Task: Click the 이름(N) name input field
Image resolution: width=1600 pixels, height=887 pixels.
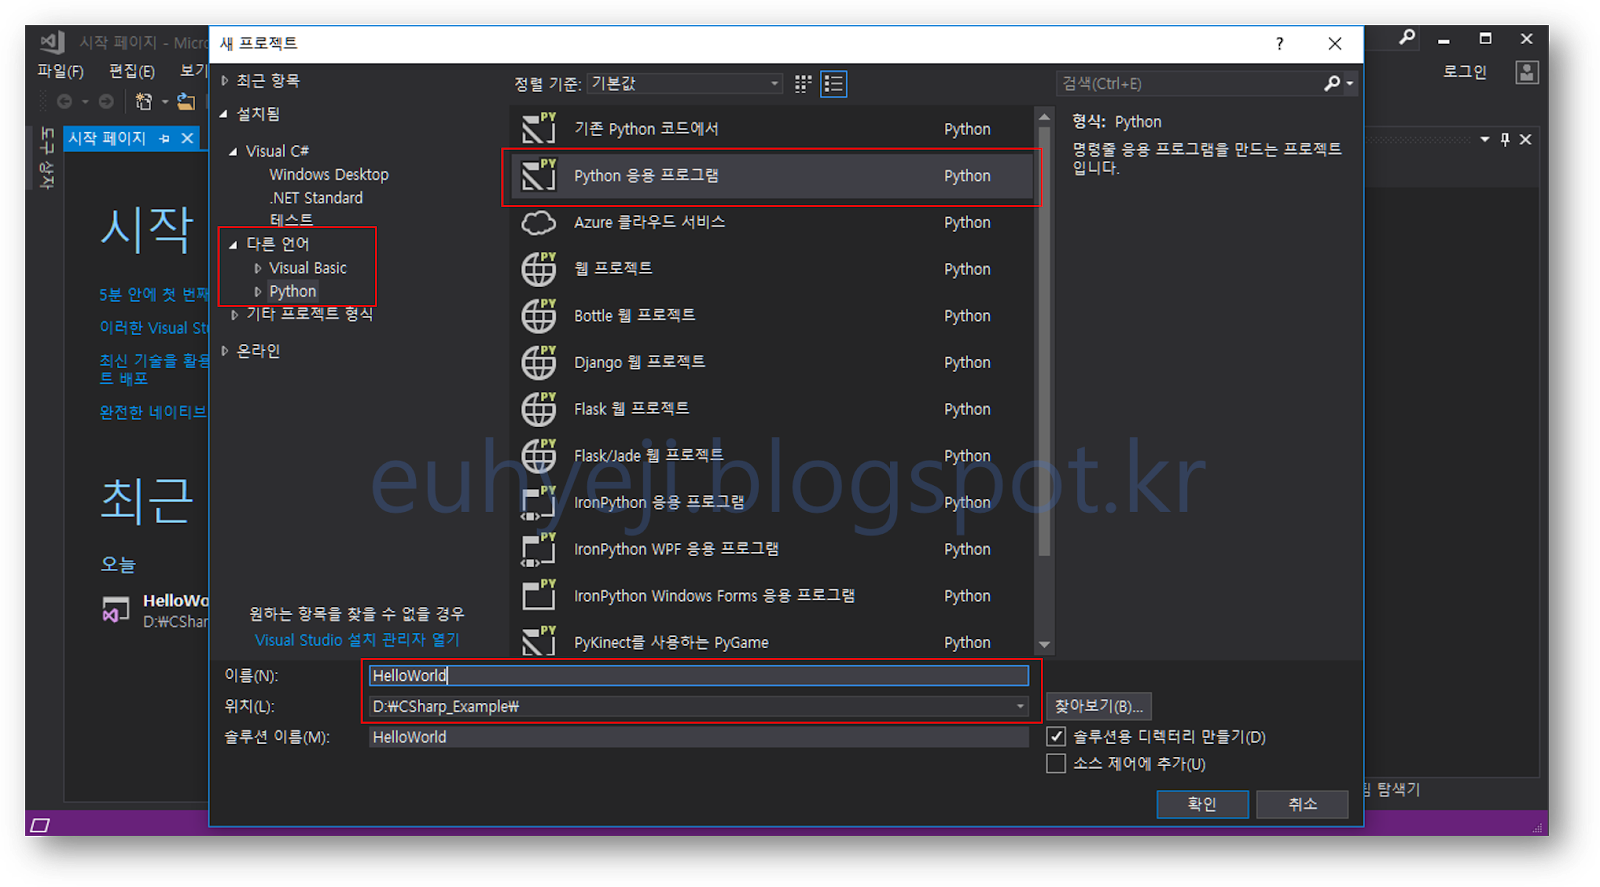Action: pyautogui.click(x=698, y=675)
